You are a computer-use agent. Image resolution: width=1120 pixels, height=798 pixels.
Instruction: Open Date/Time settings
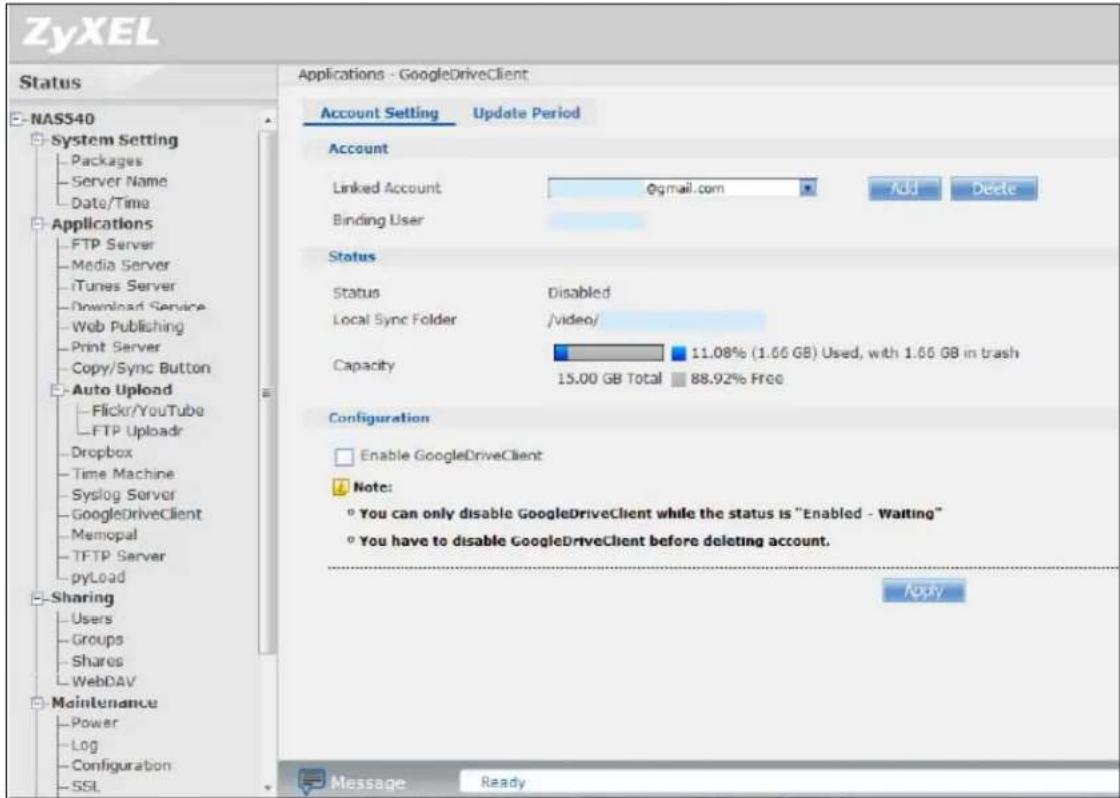tap(109, 203)
